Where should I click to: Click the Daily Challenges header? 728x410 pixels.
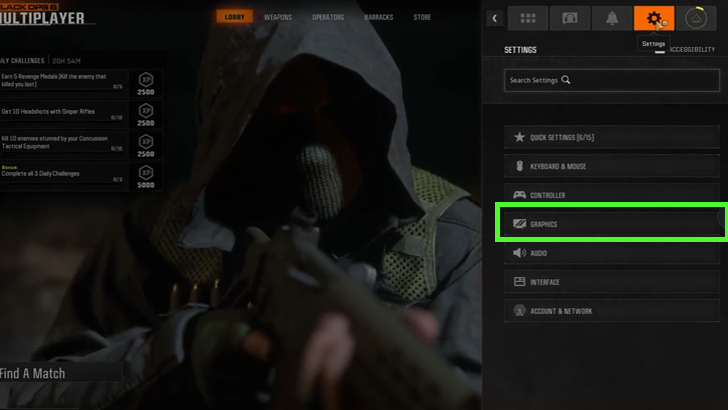pyautogui.click(x=22, y=61)
